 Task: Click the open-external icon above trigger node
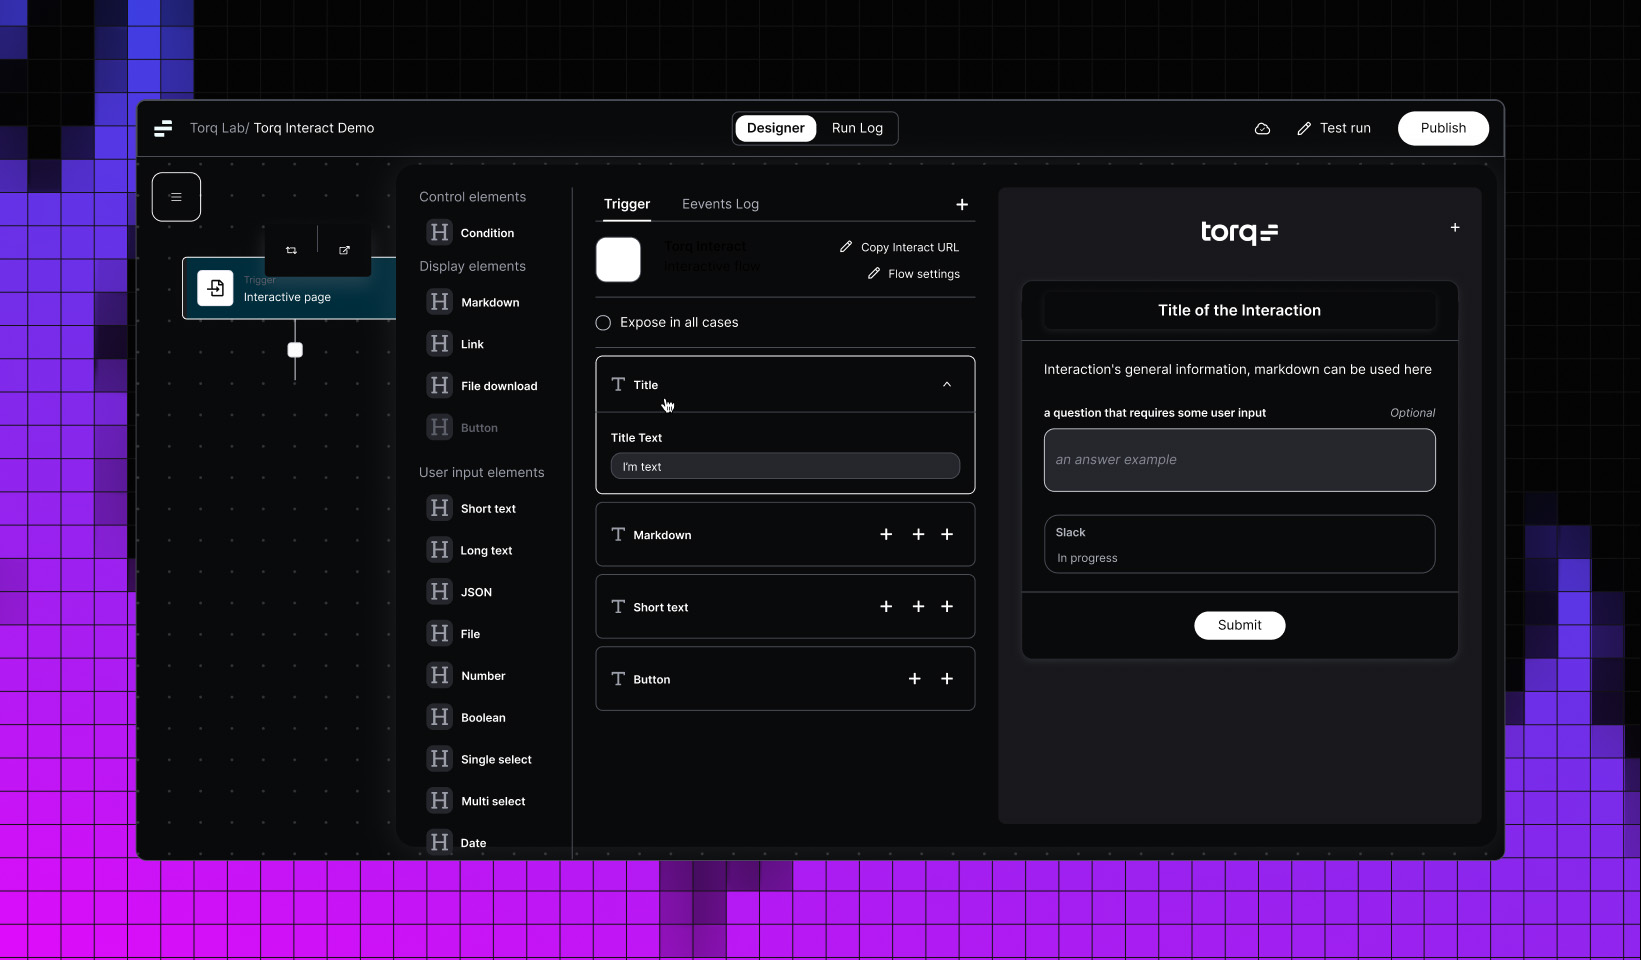344,250
